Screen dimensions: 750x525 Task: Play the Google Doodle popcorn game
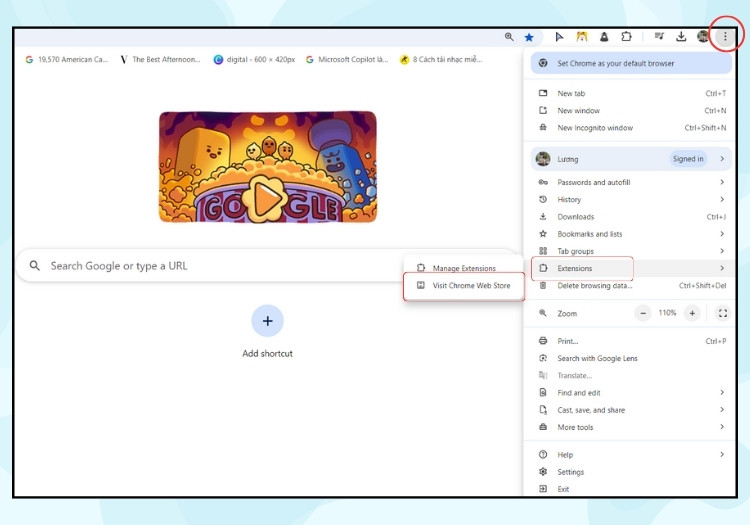(x=267, y=198)
